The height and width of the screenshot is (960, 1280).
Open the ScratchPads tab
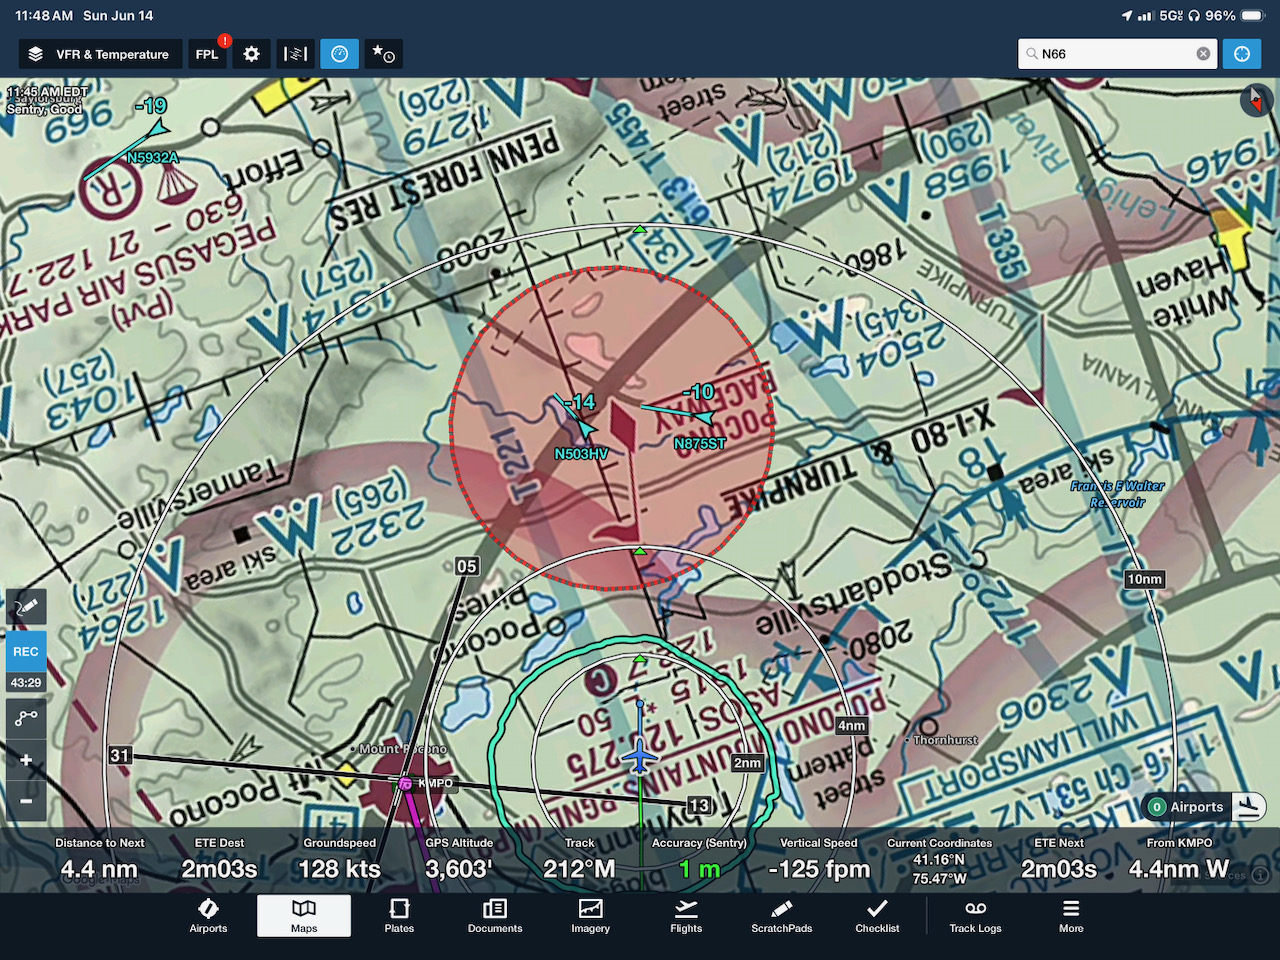(x=782, y=916)
